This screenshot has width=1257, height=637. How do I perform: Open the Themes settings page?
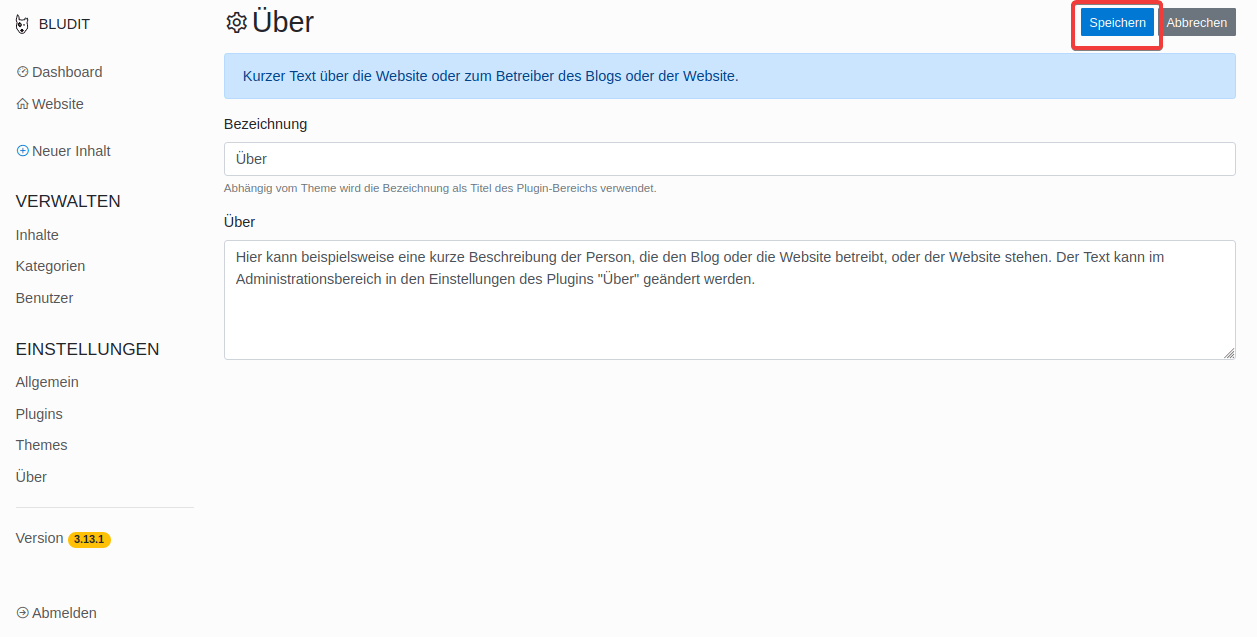(41, 445)
